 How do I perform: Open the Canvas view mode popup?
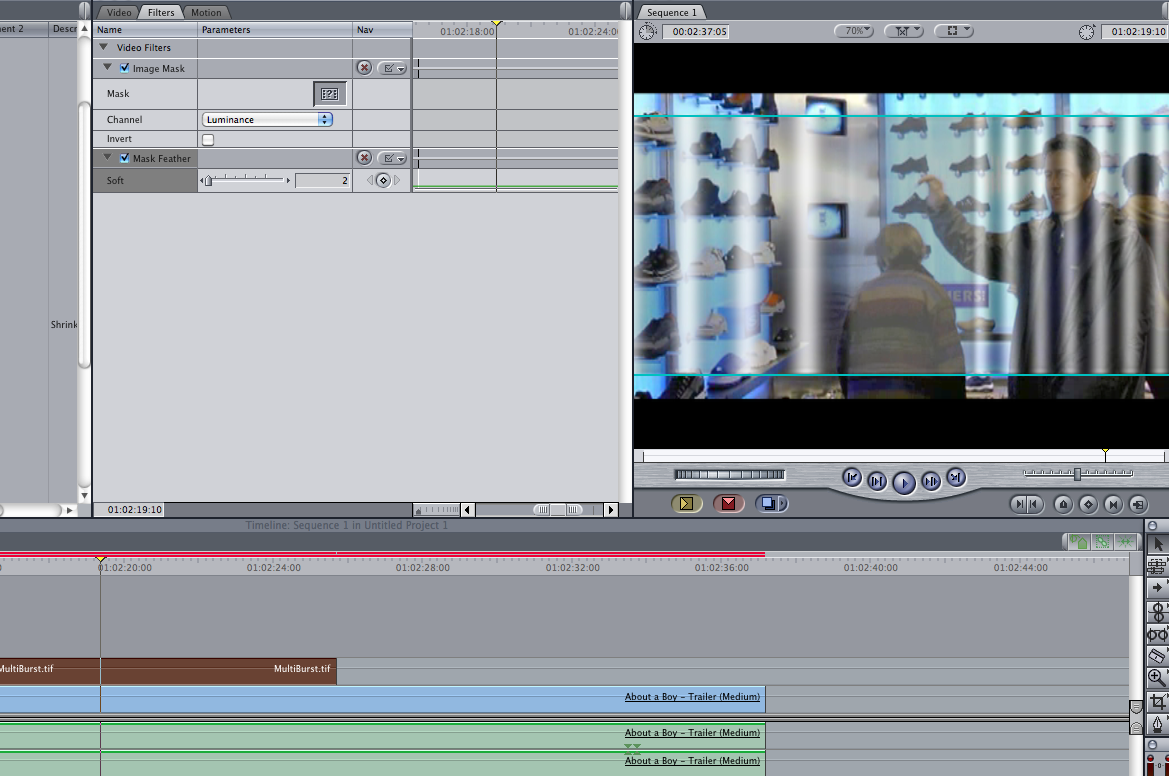[x=954, y=31]
